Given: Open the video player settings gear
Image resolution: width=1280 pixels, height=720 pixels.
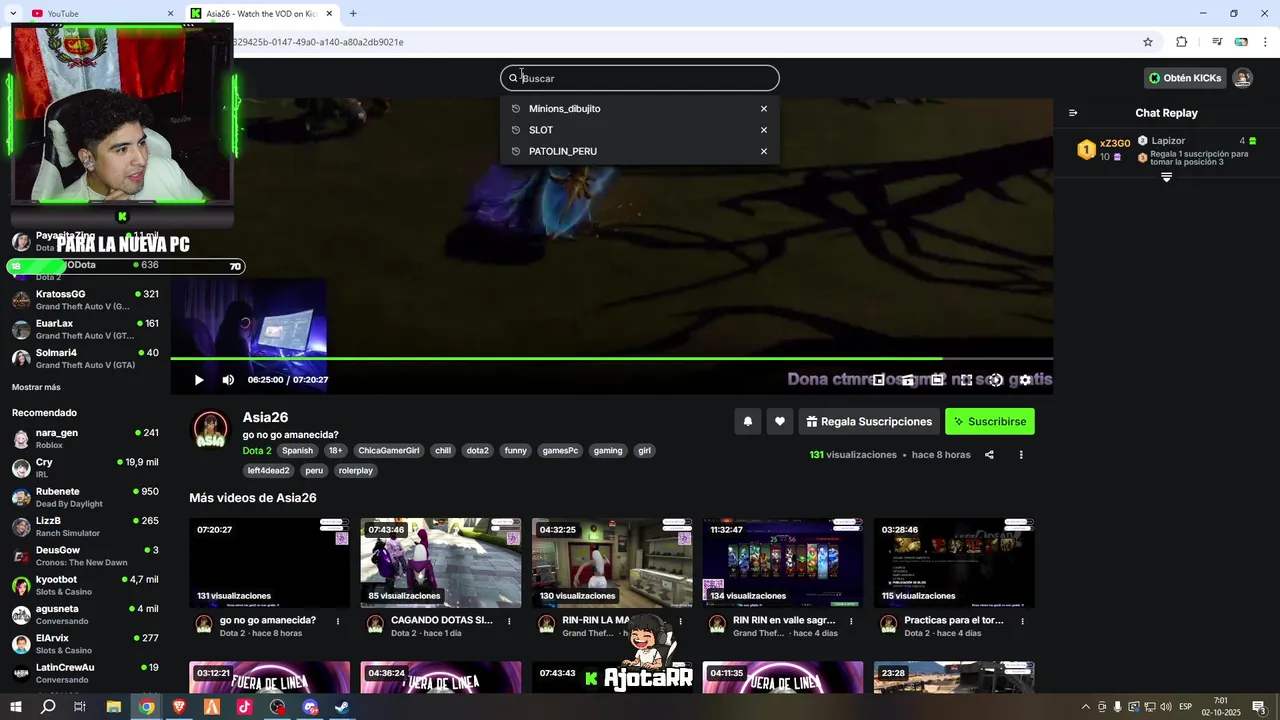Looking at the screenshot, I should (1025, 380).
